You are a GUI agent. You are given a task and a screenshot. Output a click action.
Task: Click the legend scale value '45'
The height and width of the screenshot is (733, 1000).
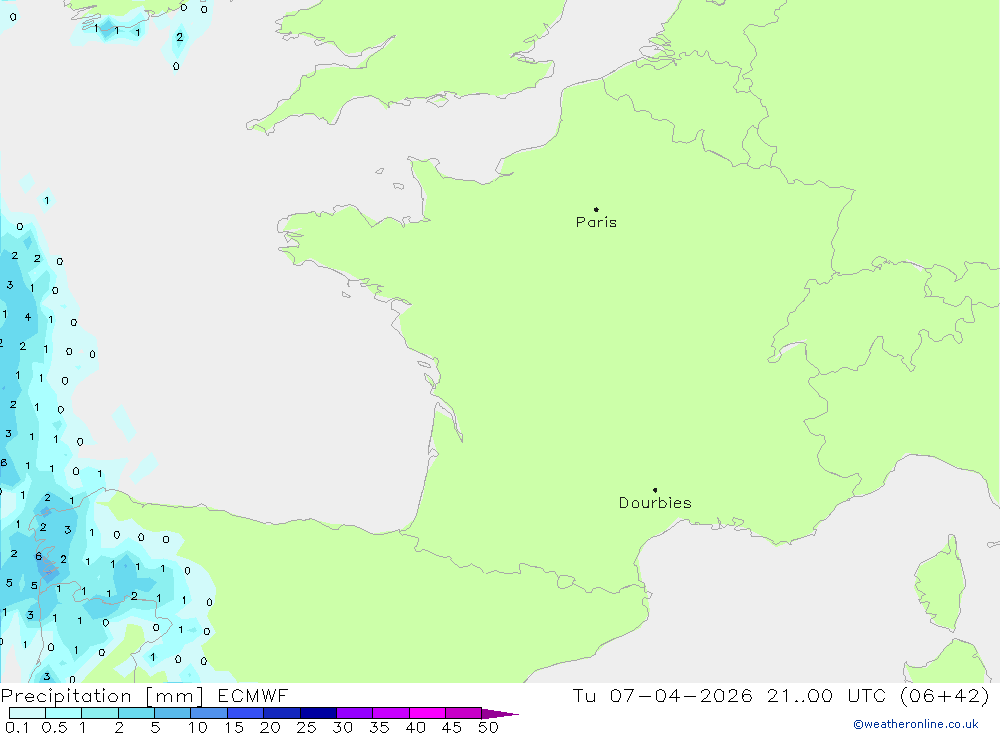coord(452,727)
